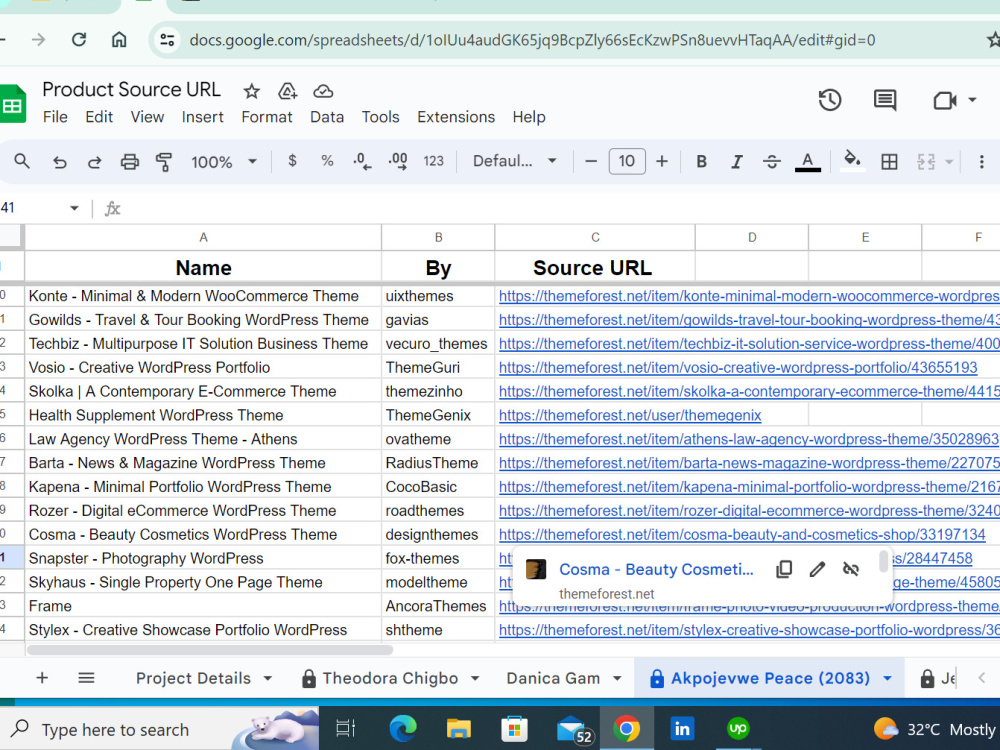1000x750 pixels.
Task: Open the File menu
Action: [55, 117]
